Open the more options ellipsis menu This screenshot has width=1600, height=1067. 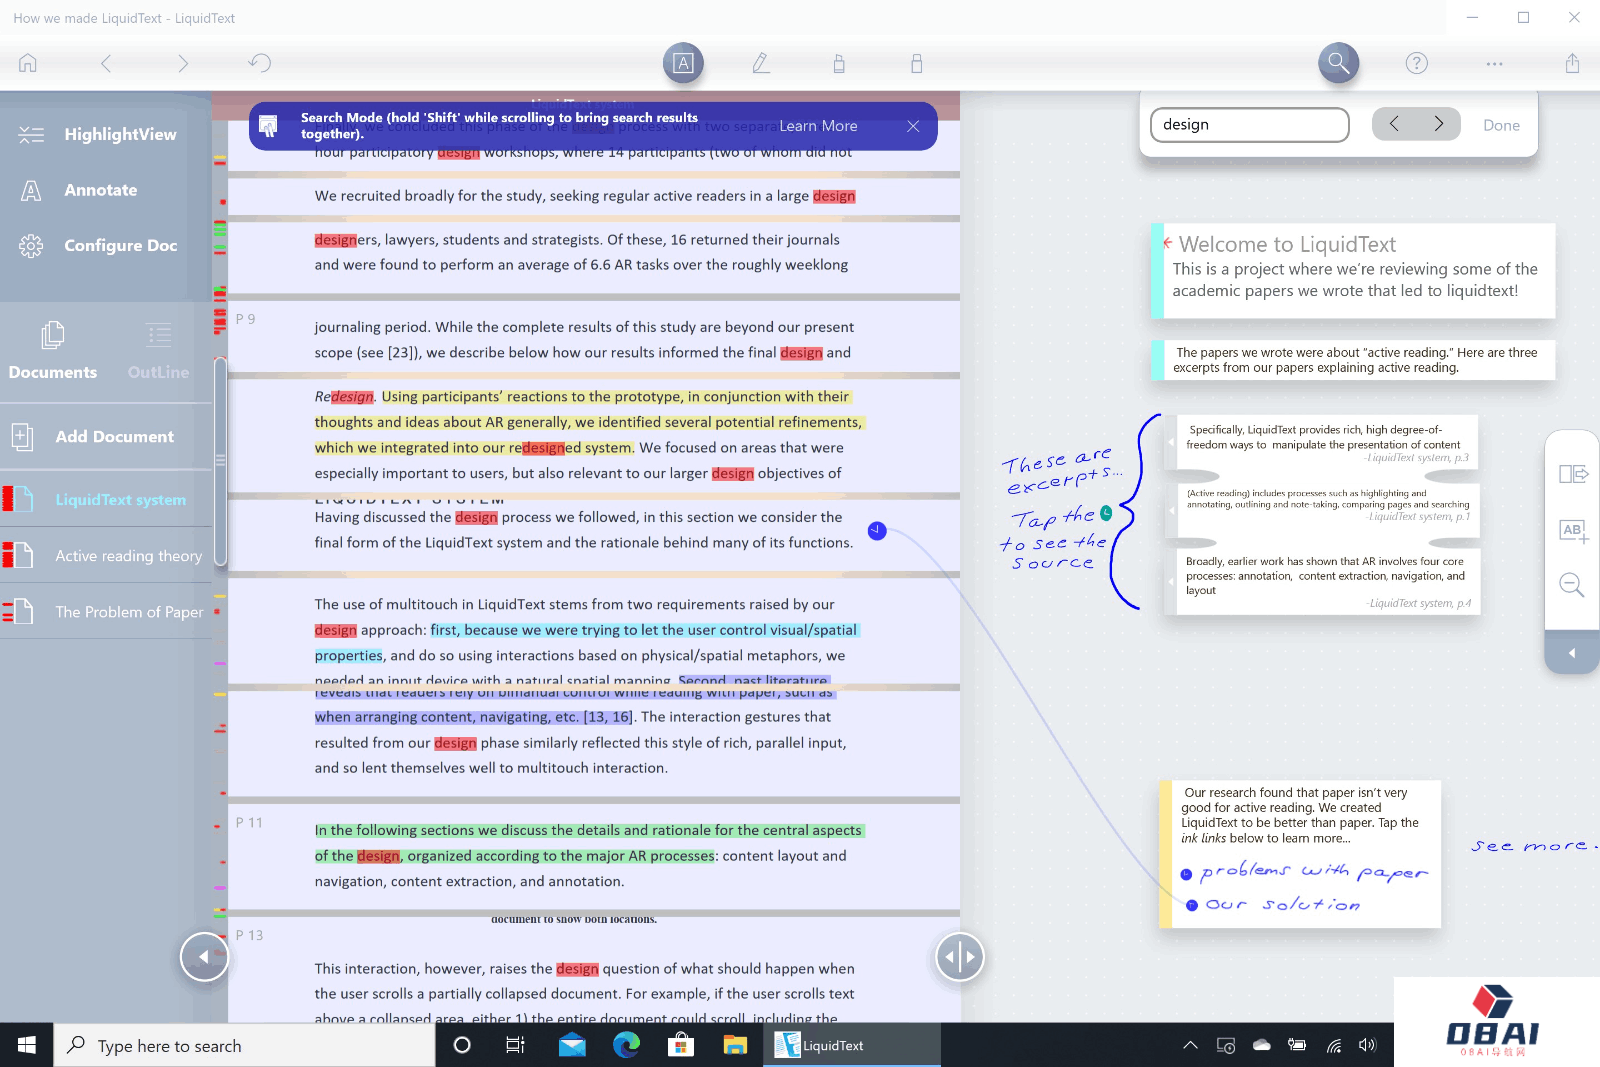point(1494,63)
